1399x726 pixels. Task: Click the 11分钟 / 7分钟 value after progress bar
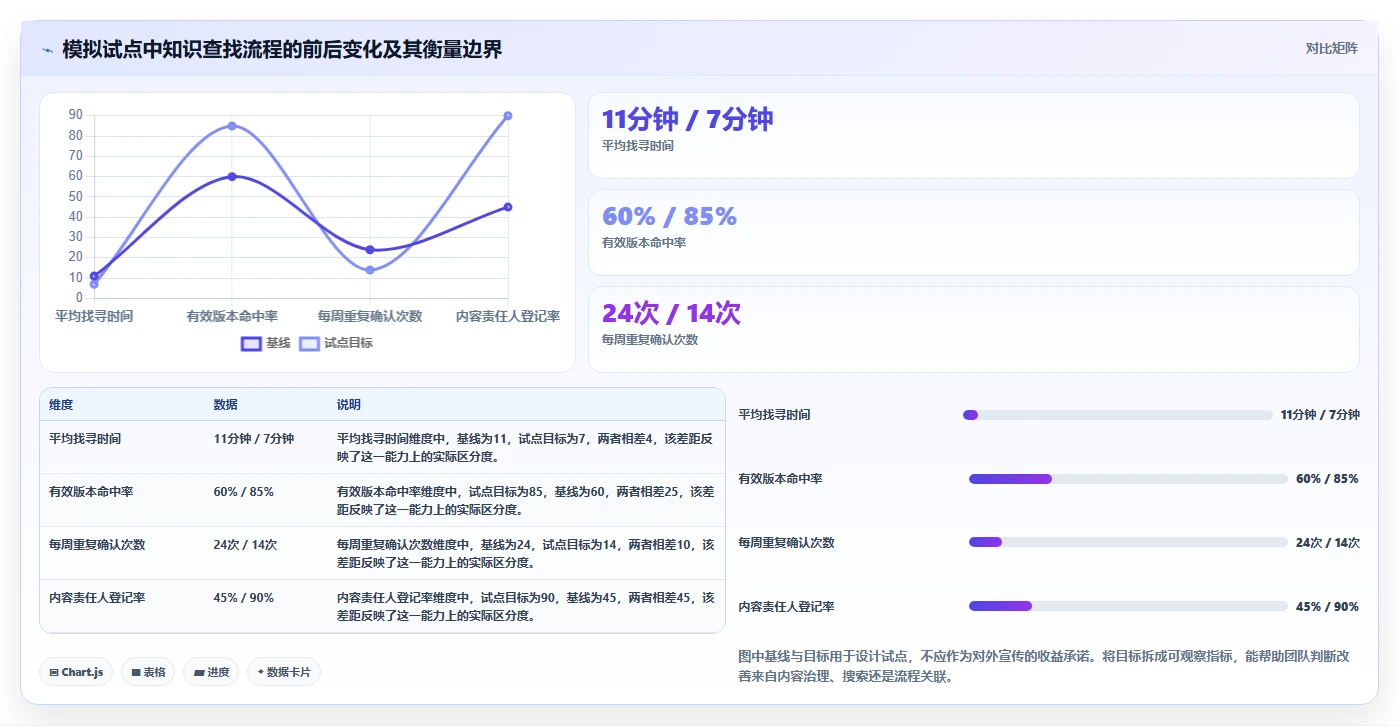(1320, 415)
